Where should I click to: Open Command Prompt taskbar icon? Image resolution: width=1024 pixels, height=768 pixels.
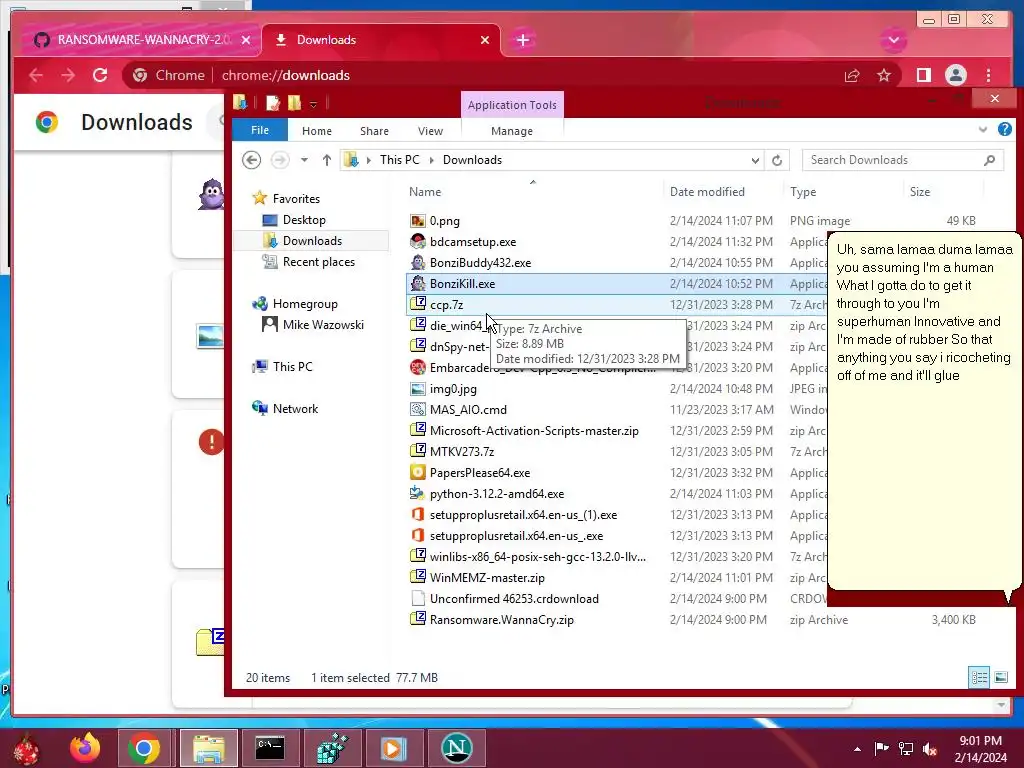click(x=270, y=748)
